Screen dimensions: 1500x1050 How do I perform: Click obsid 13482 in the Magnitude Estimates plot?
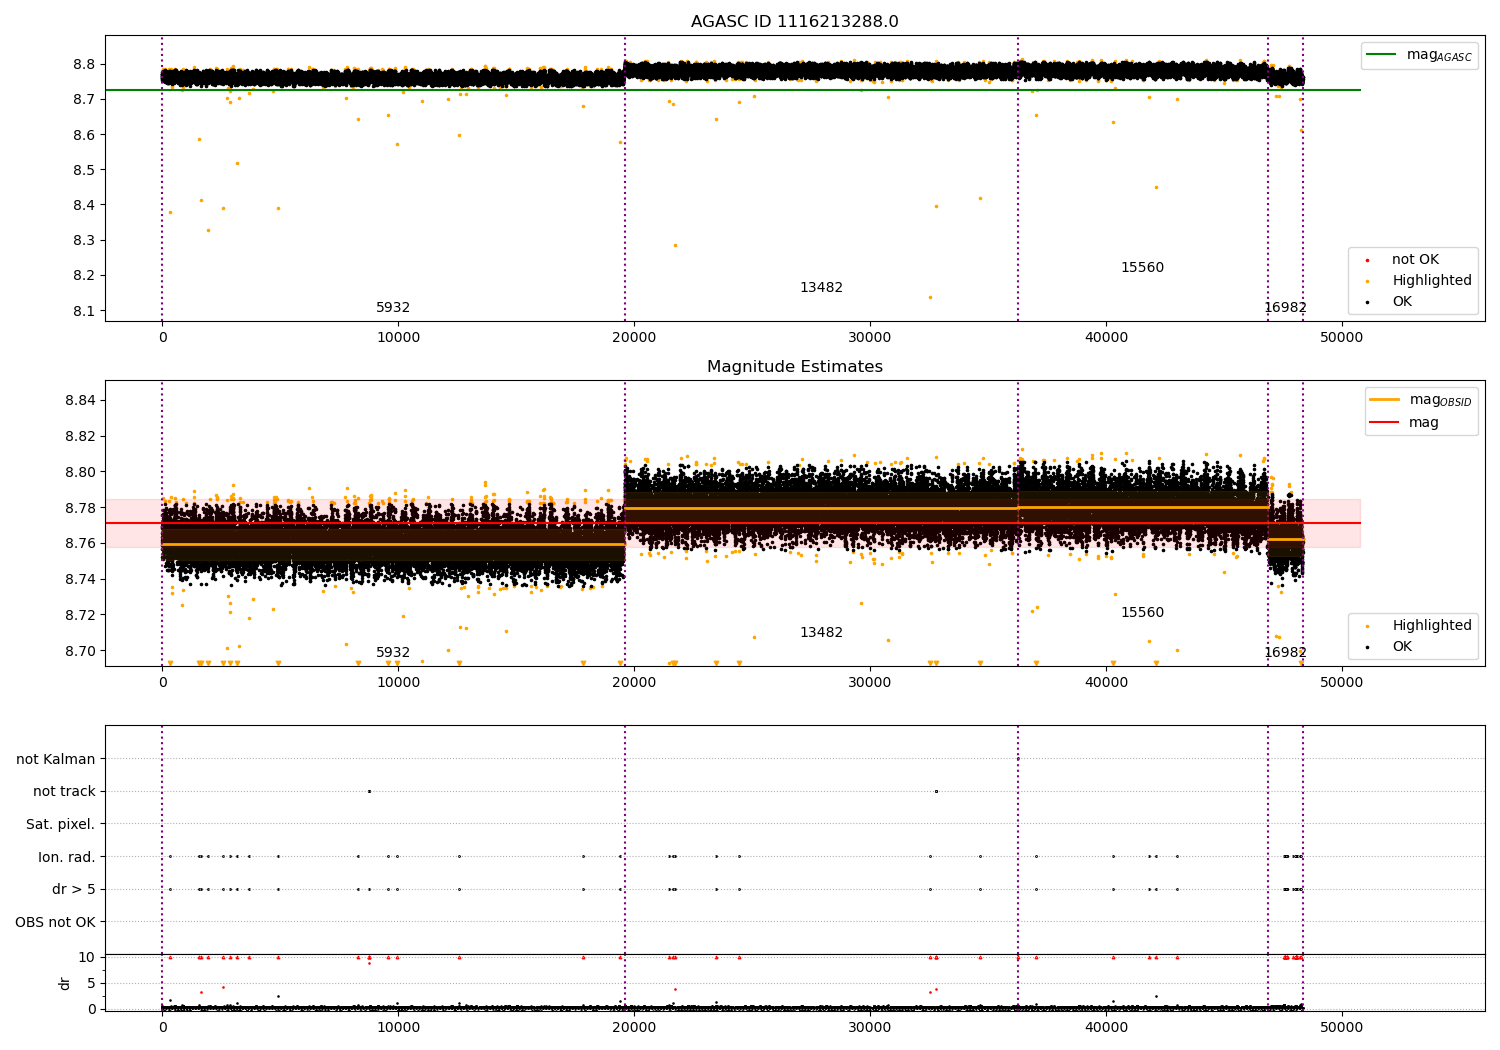coord(821,633)
